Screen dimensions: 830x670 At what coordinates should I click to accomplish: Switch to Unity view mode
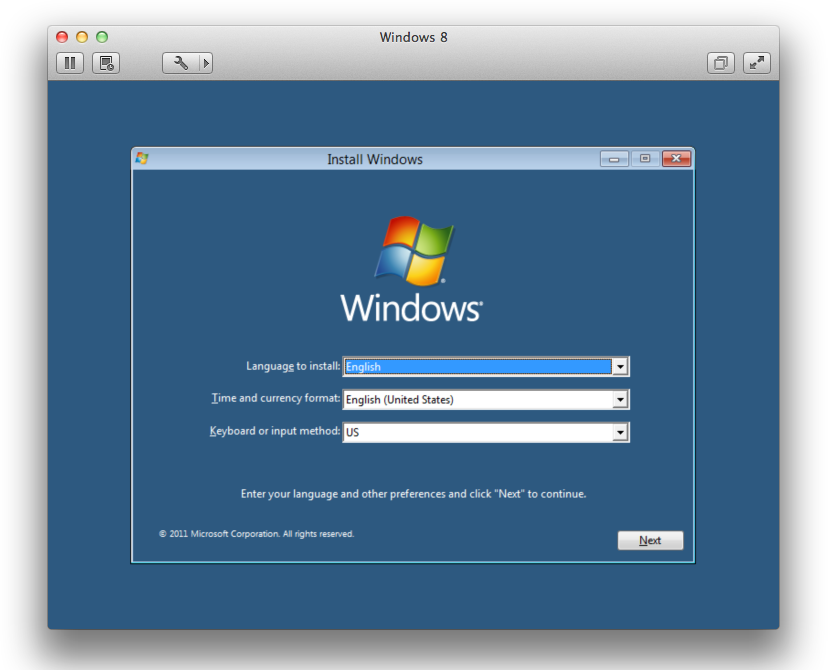720,63
